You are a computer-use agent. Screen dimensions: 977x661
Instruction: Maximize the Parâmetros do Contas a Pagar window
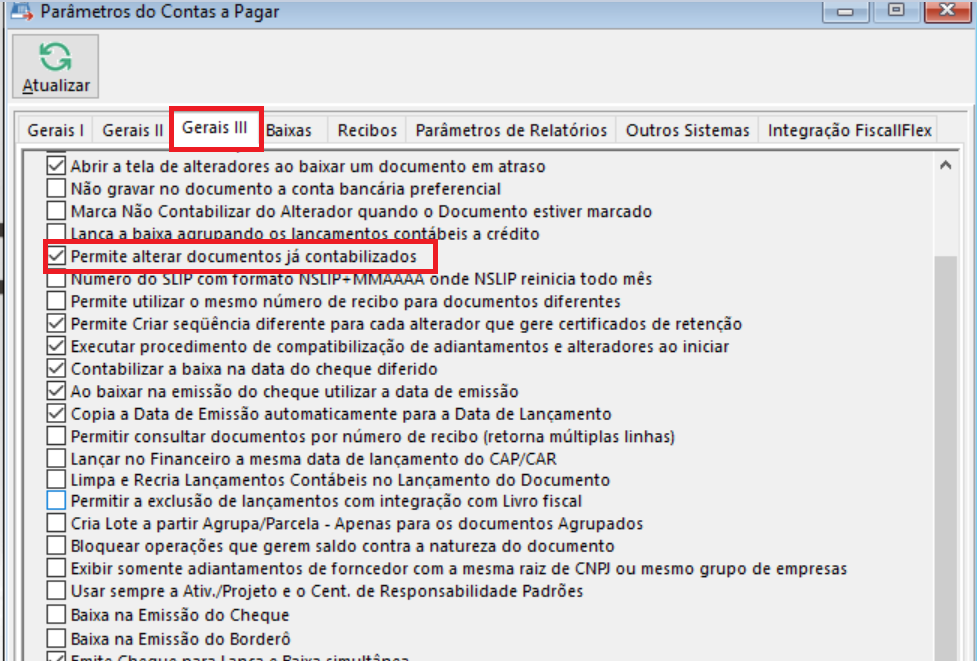tap(896, 11)
